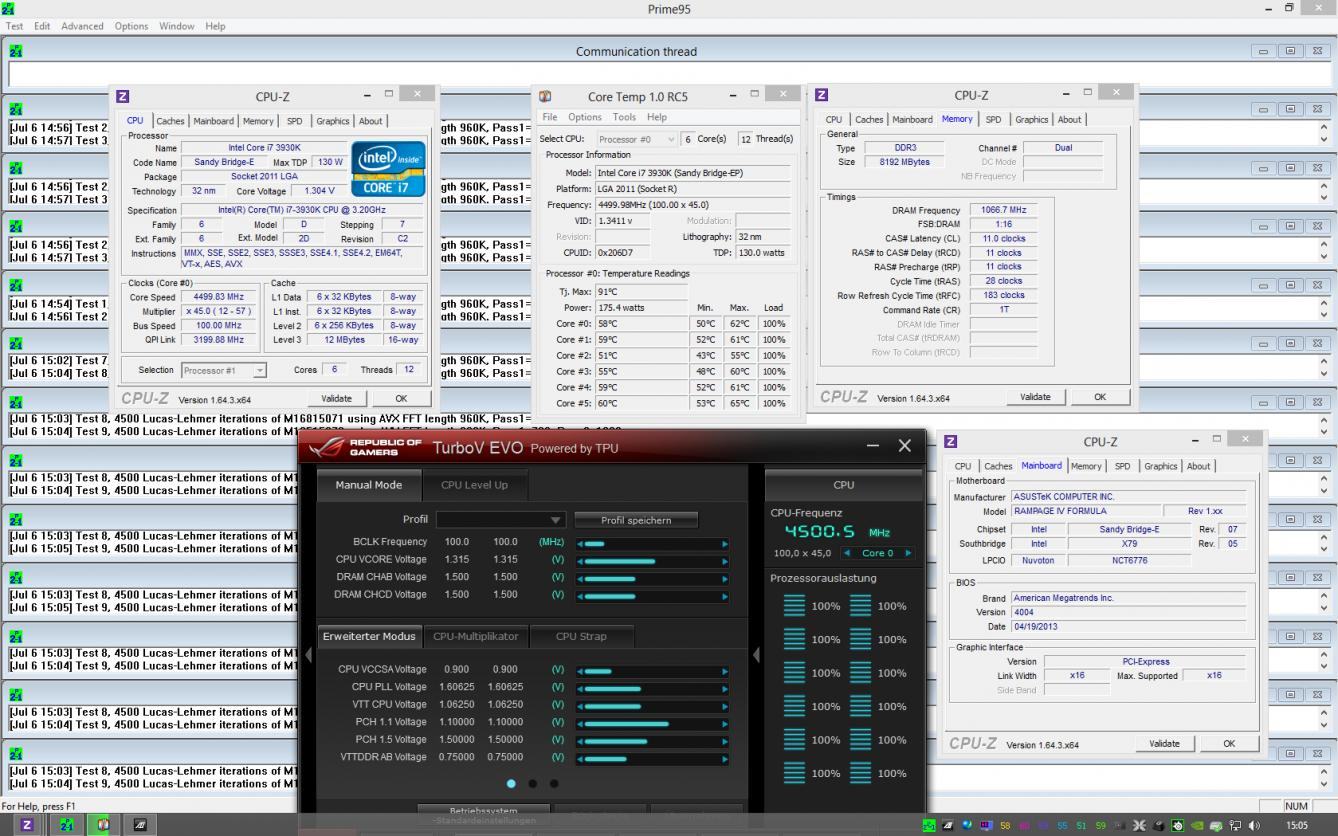Open the Tools menu in Core Temp
This screenshot has height=836, width=1338.
pyautogui.click(x=624, y=117)
